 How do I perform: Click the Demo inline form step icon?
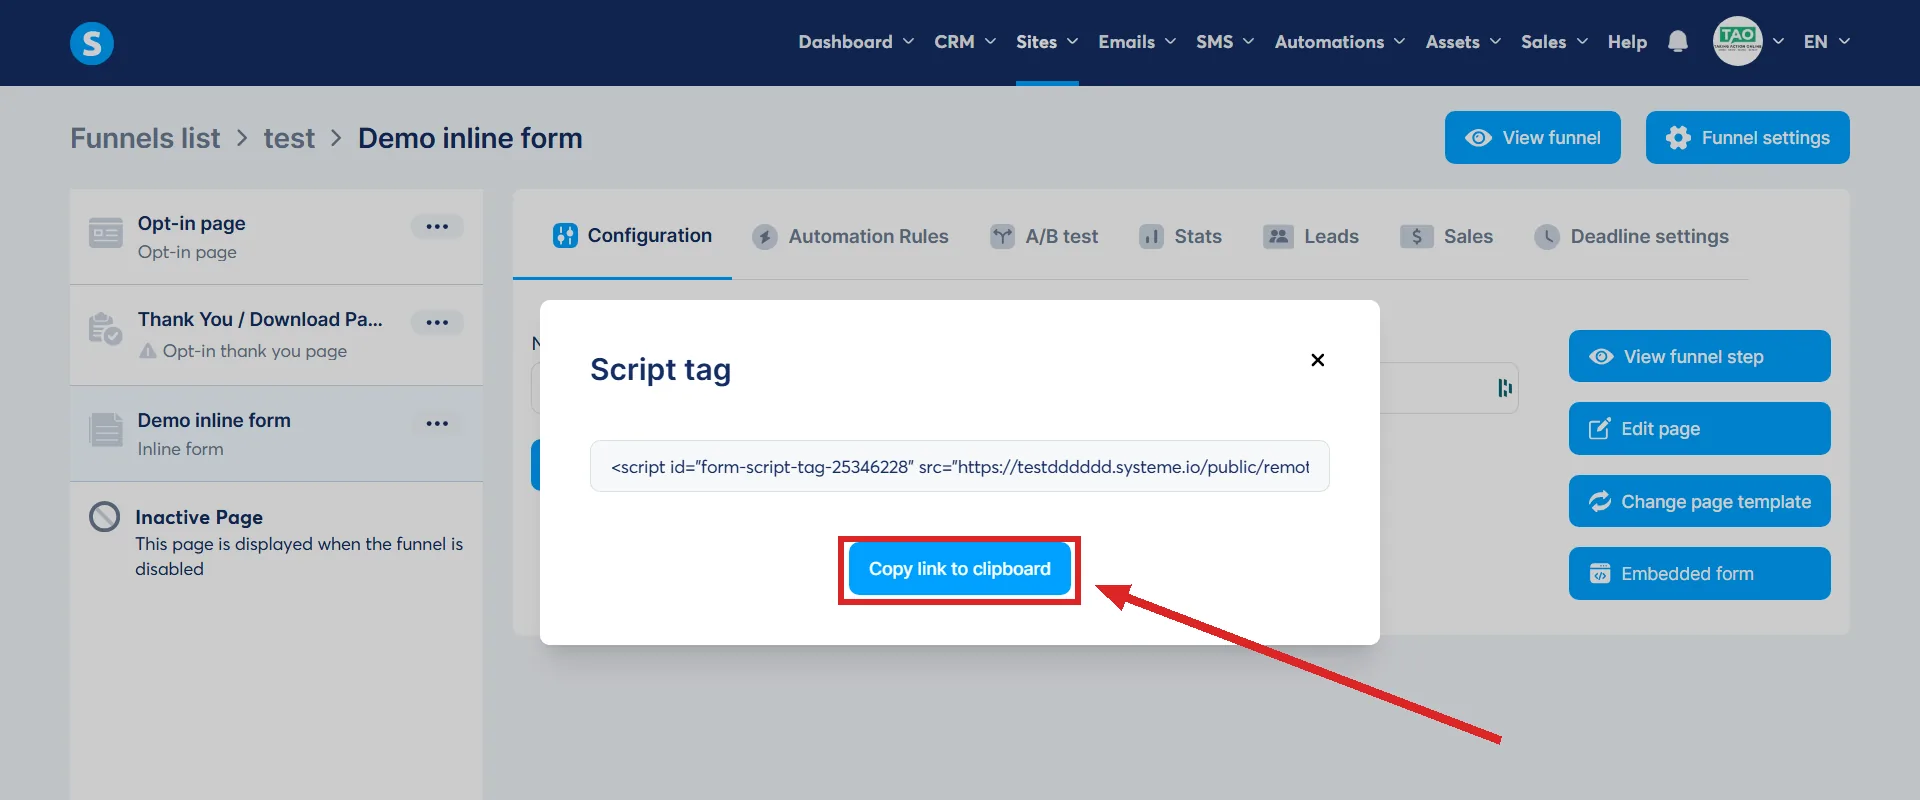tap(106, 430)
